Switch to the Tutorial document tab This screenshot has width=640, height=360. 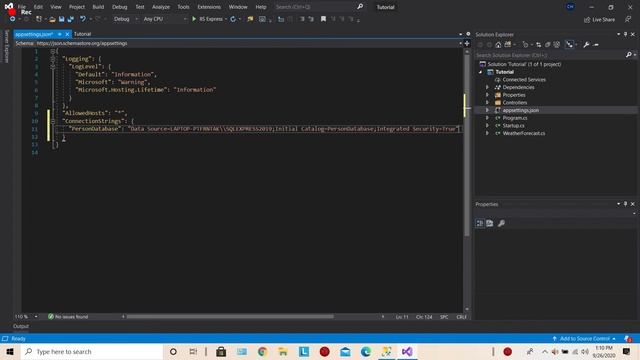[82, 34]
